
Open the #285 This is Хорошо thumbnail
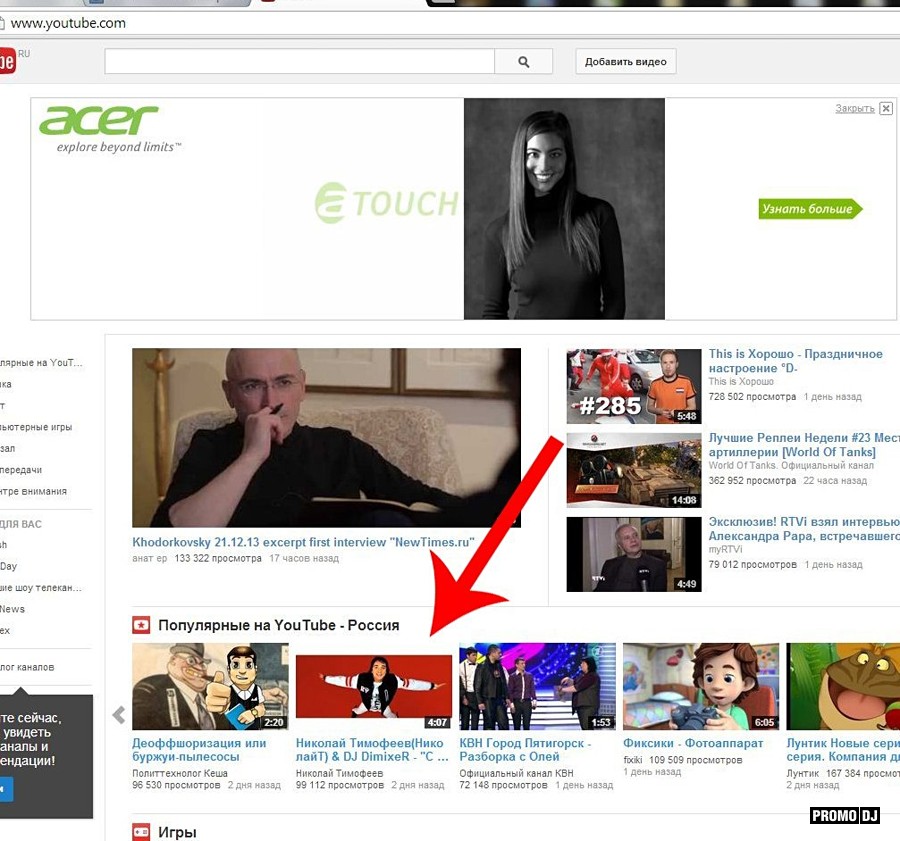tap(634, 386)
